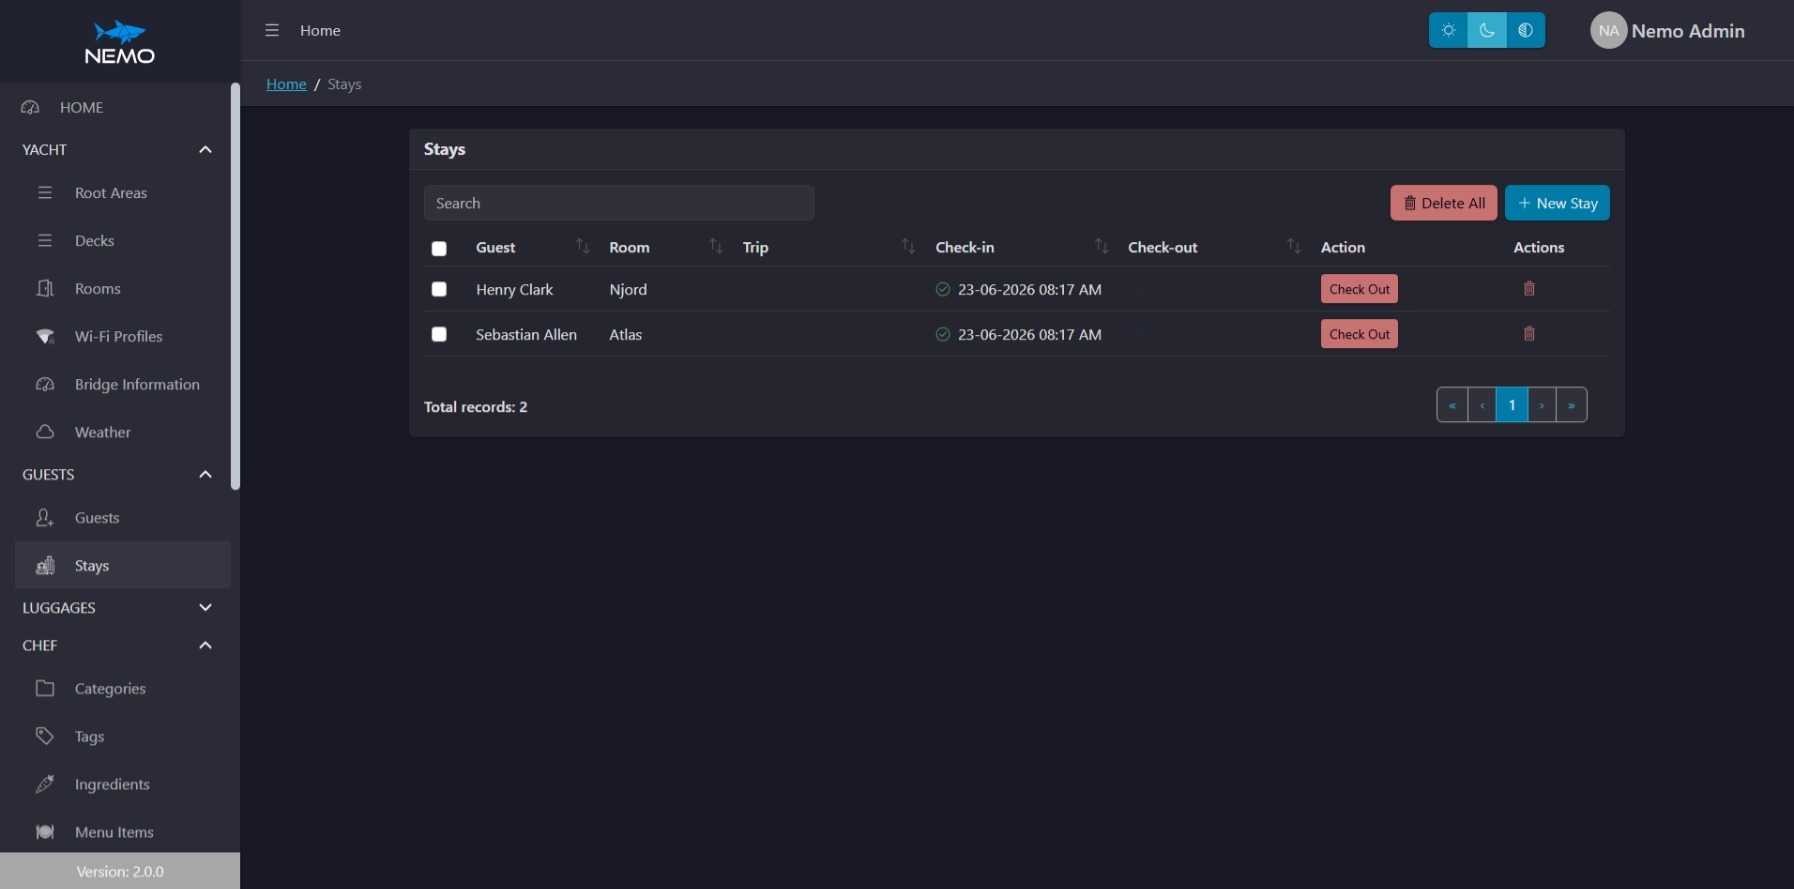Sort by Trip column arrows

908,246
